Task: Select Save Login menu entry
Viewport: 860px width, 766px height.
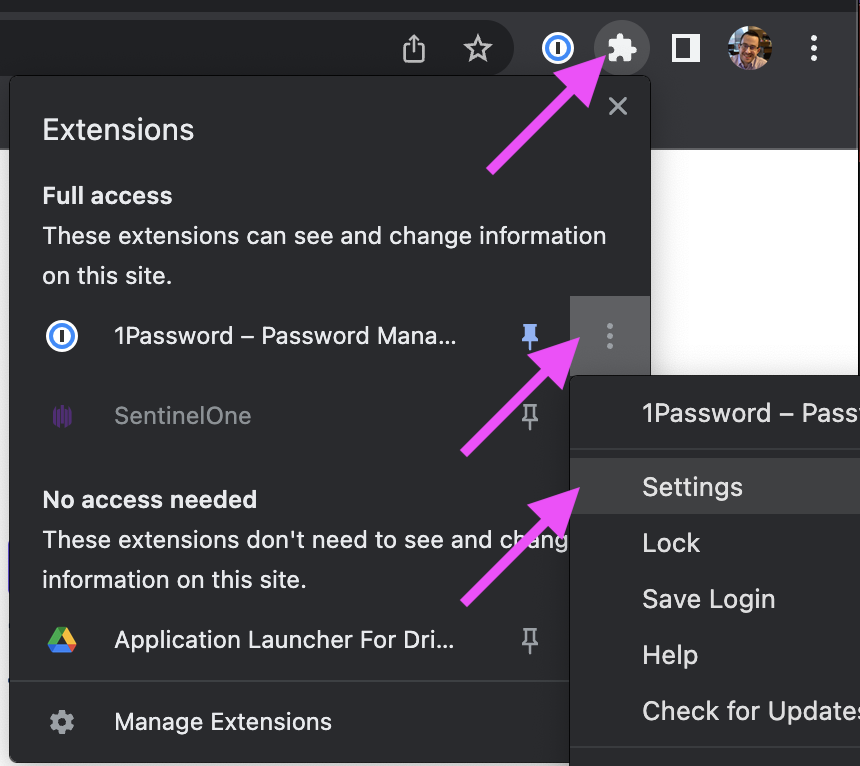Action: (x=708, y=599)
